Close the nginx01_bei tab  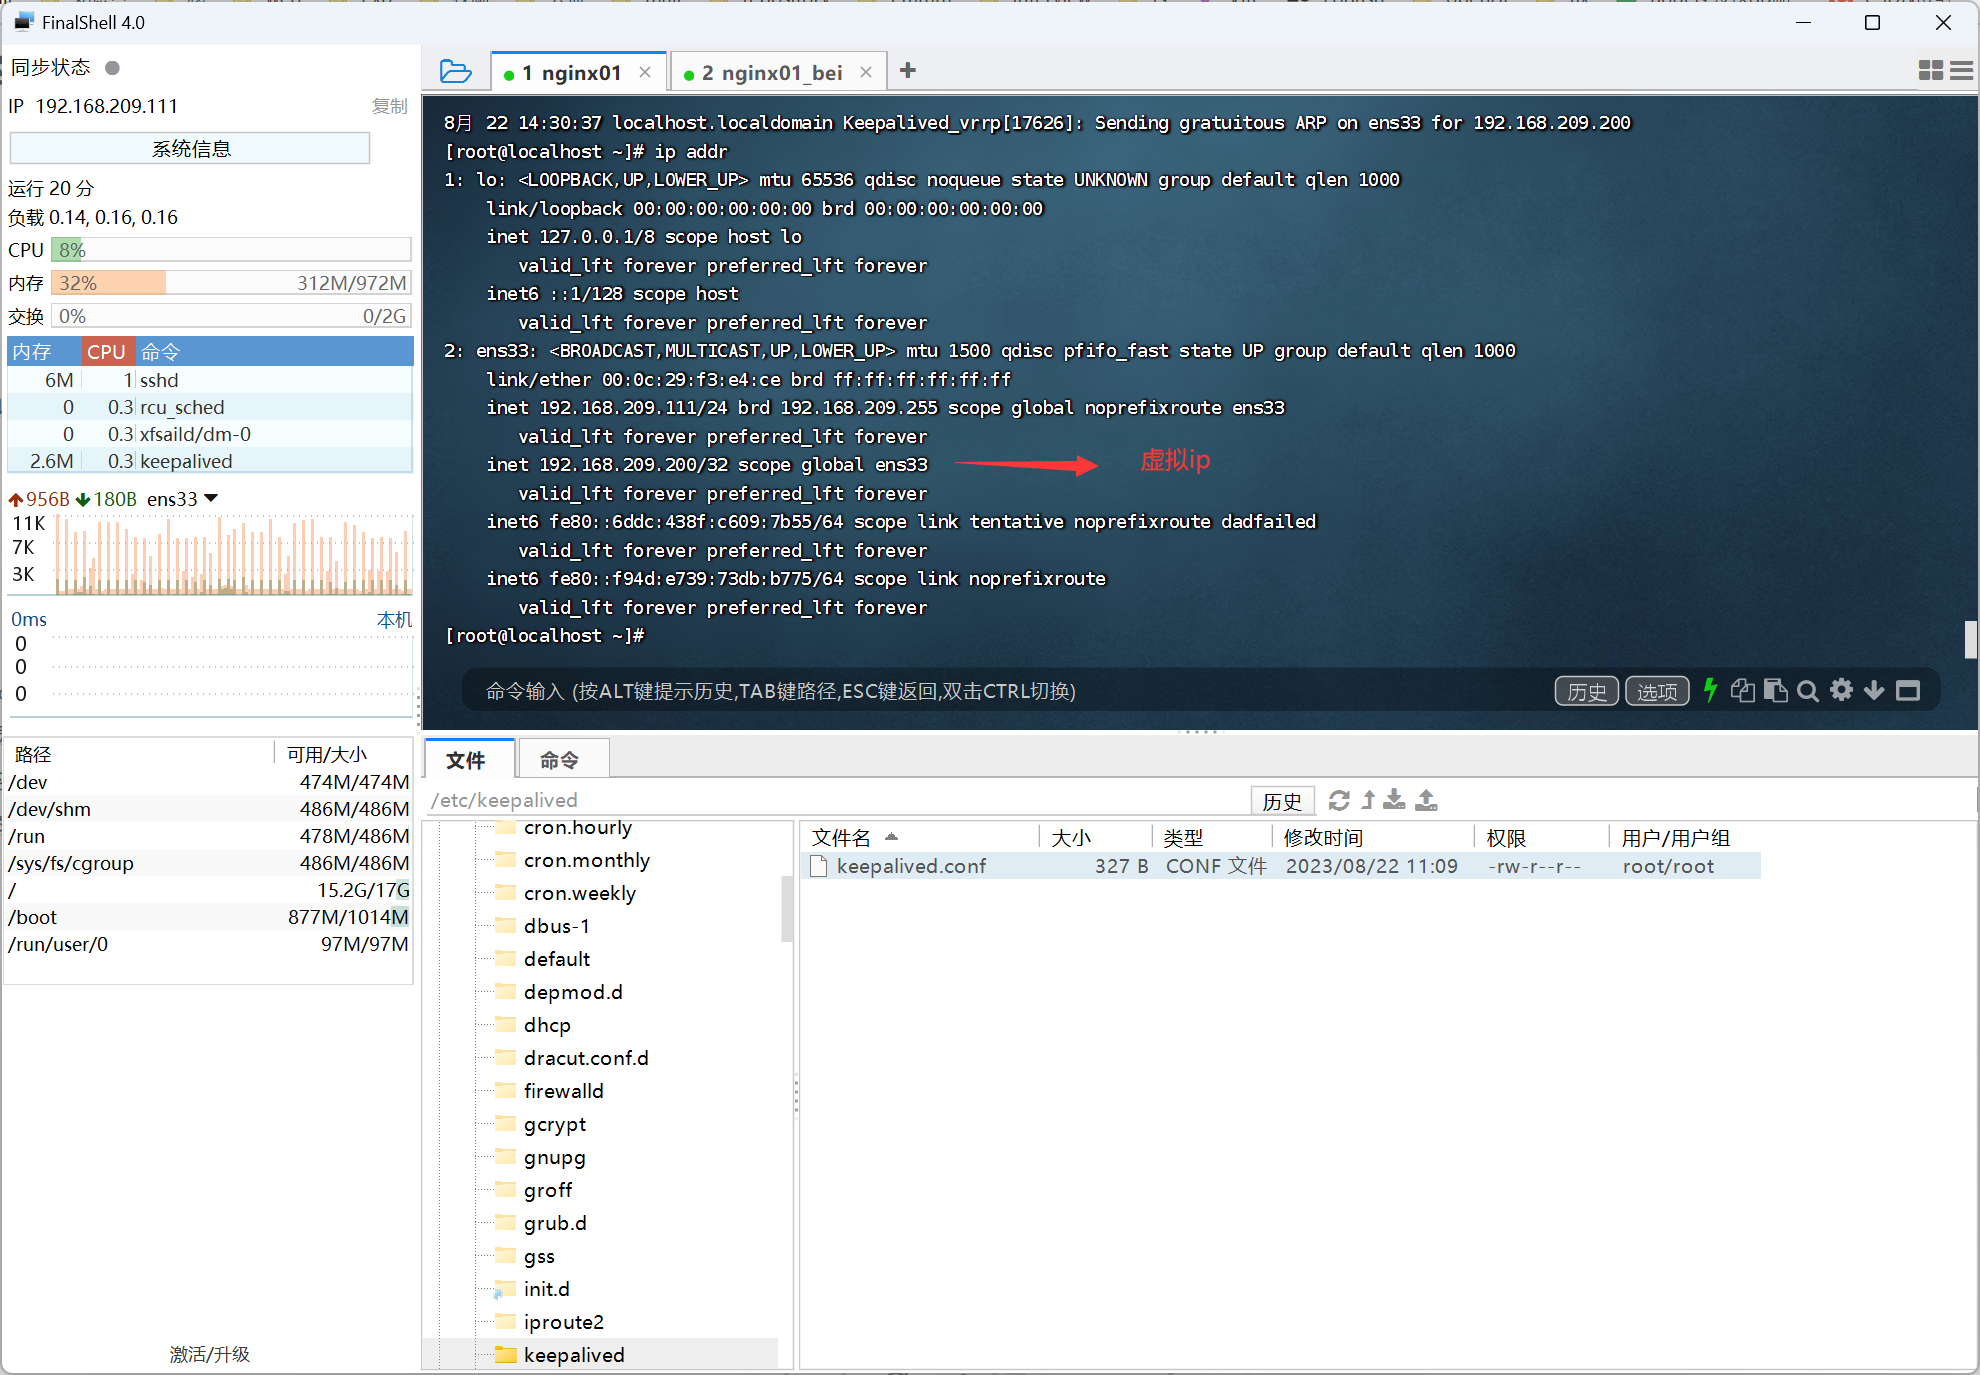point(866,72)
